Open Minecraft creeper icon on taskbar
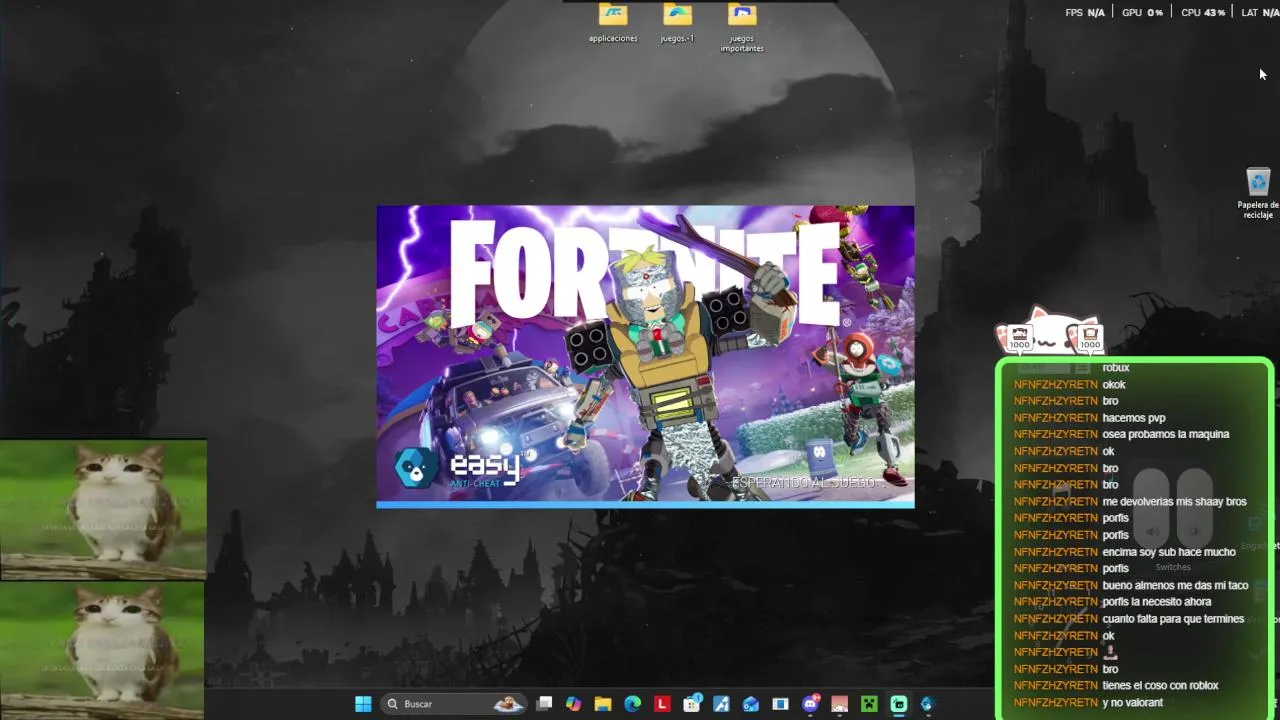Image resolution: width=1280 pixels, height=720 pixels. (869, 704)
